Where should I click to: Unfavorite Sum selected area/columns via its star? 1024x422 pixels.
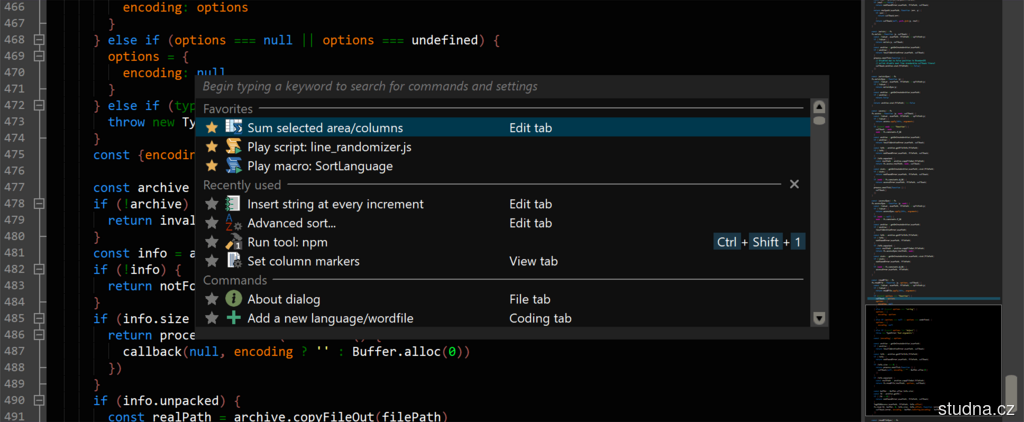[211, 128]
